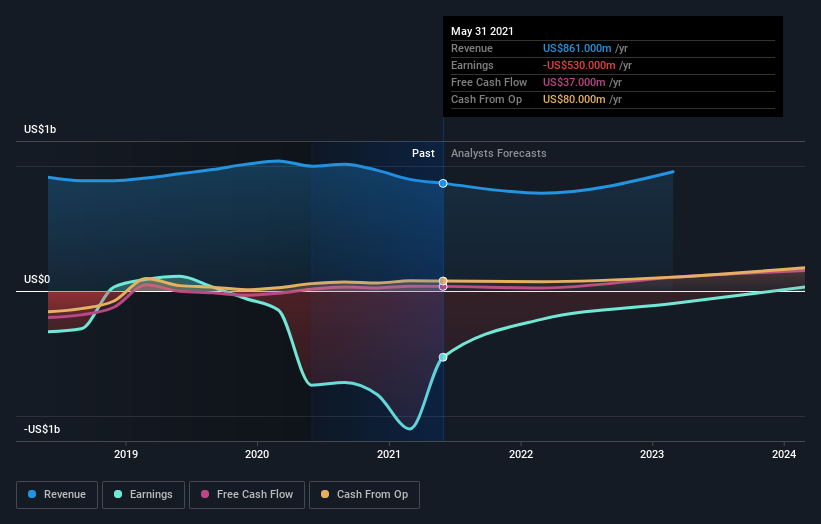Click the Earnings row label in tooltip
The width and height of the screenshot is (821, 524).
tap(472, 65)
